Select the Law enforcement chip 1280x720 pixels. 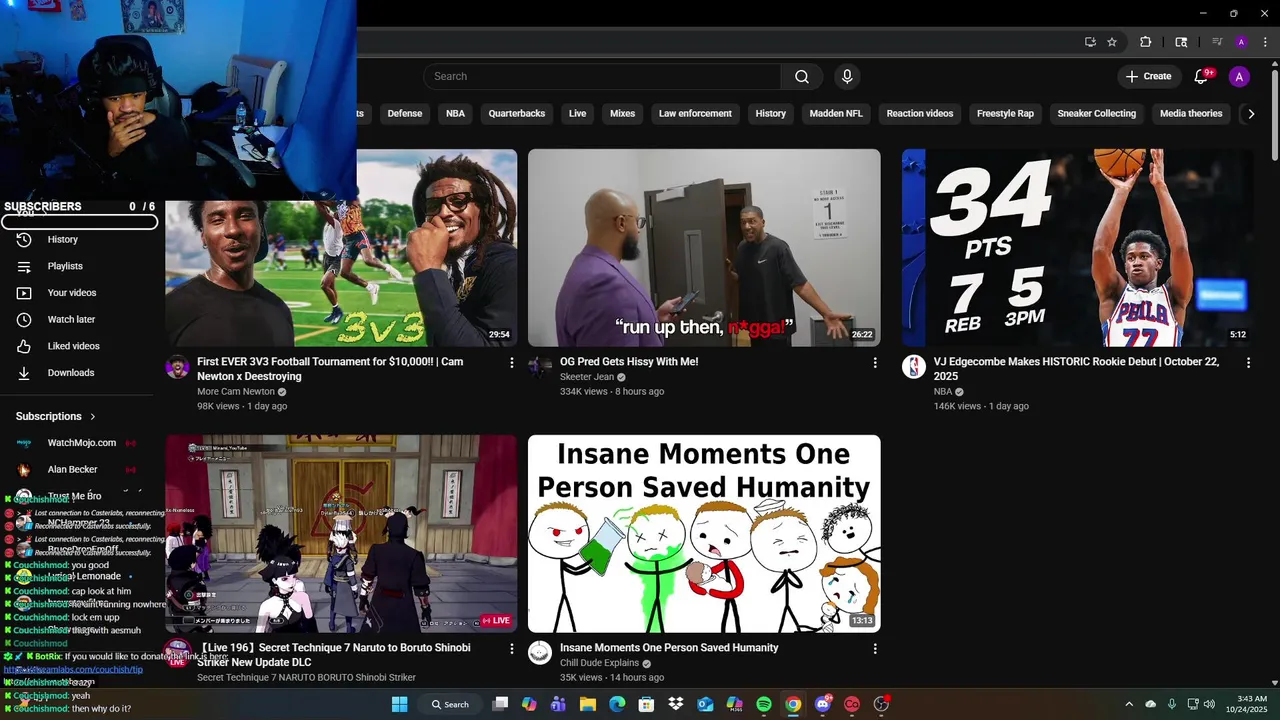pos(695,114)
